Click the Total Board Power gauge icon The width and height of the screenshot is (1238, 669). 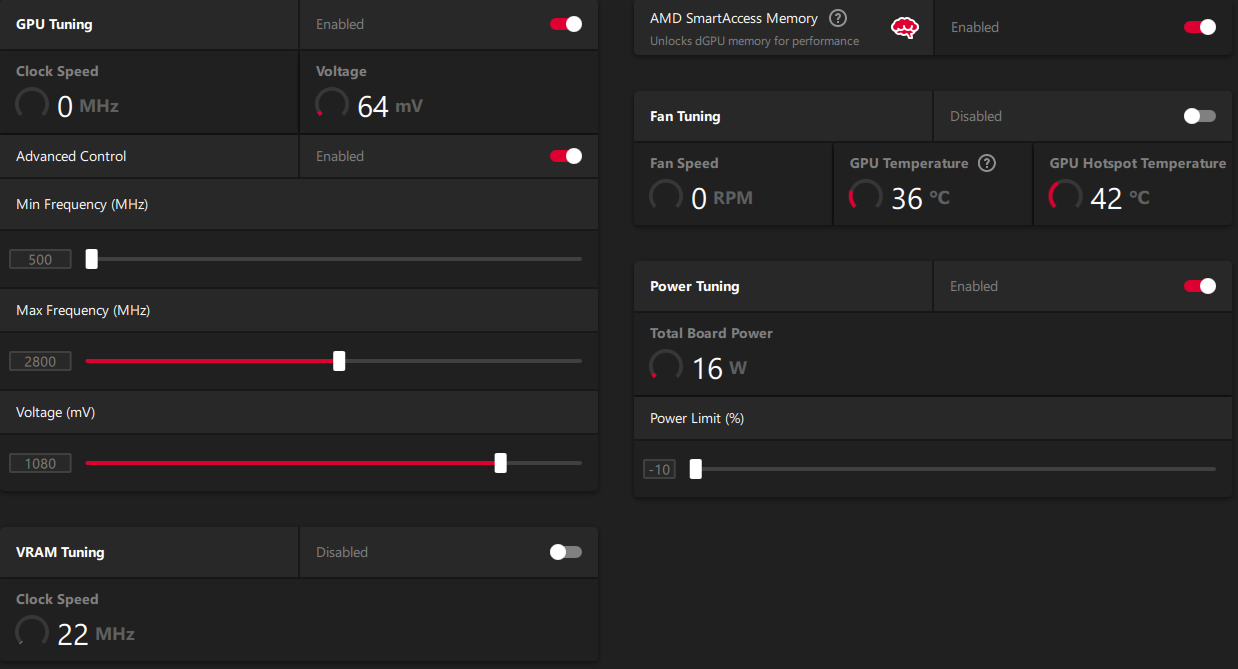coord(666,366)
